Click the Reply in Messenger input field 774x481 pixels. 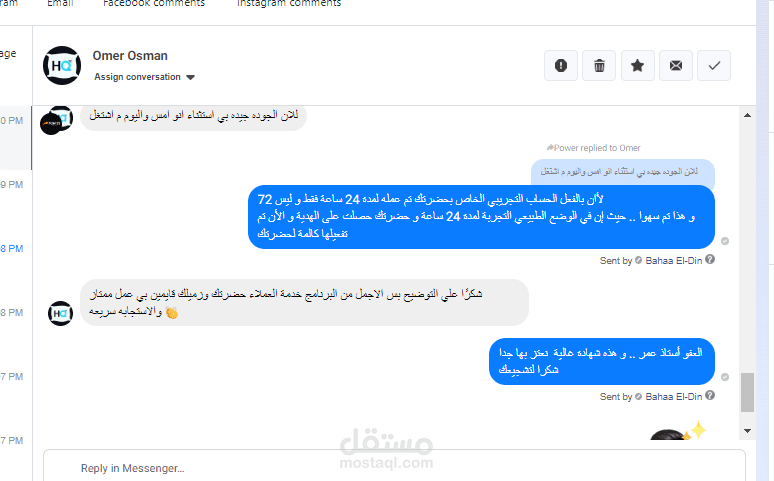click(x=394, y=466)
